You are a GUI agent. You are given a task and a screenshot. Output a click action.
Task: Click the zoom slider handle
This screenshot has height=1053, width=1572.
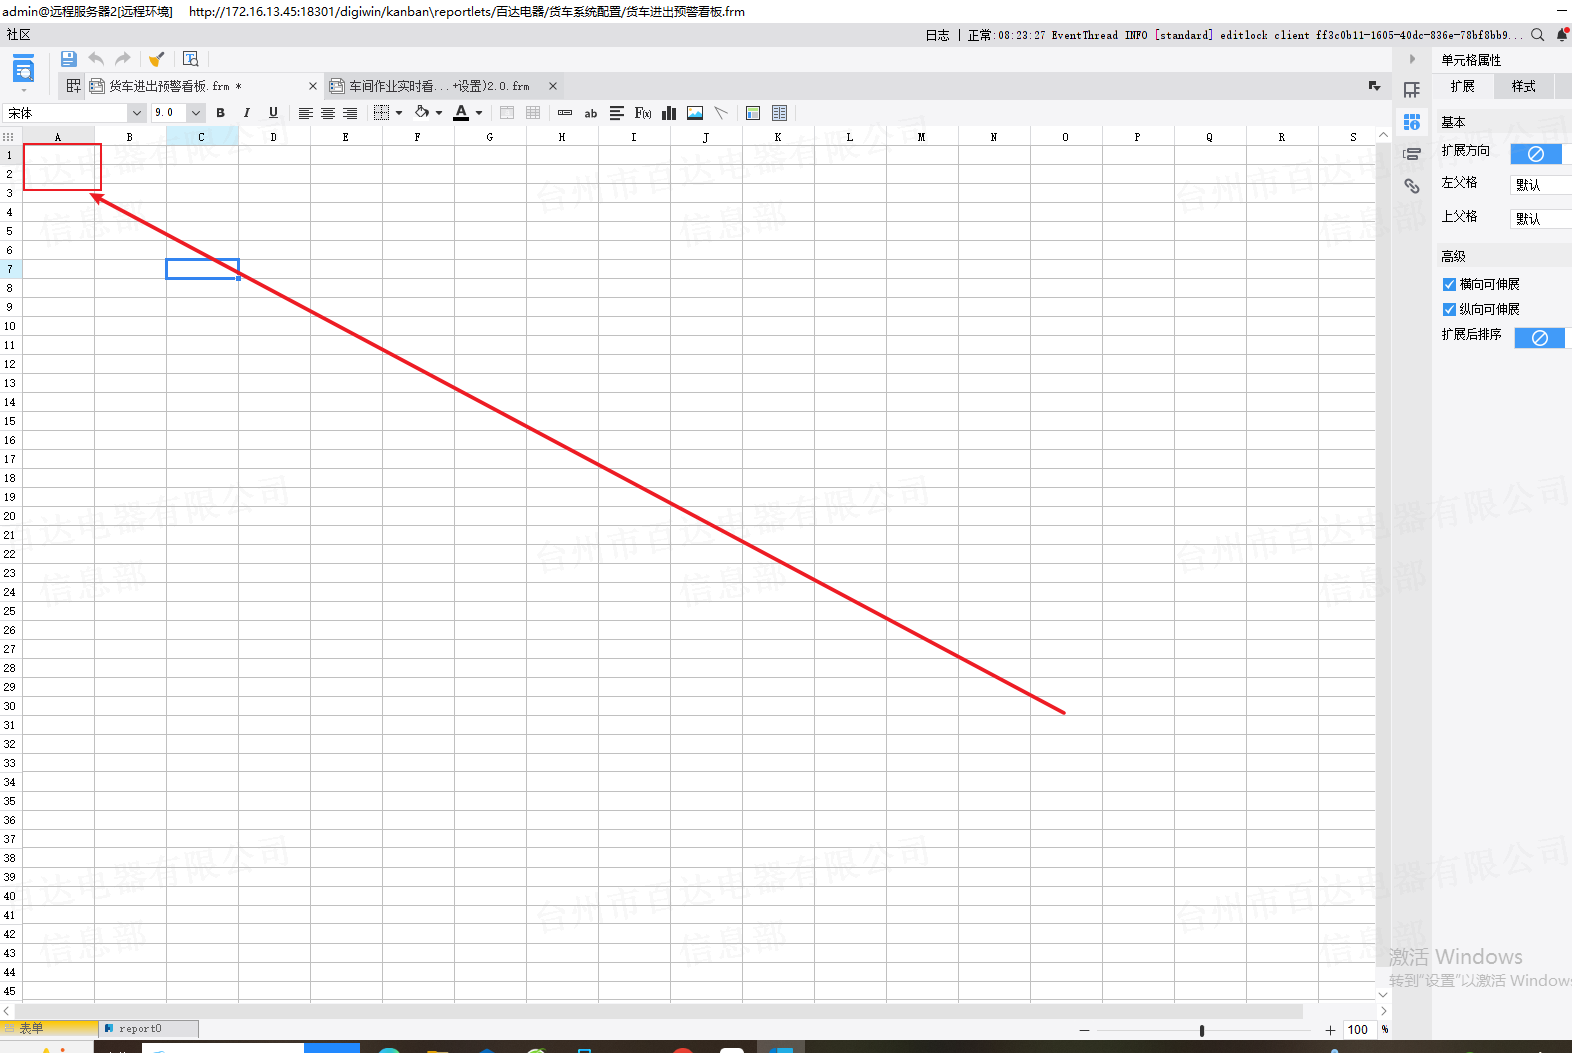(x=1202, y=1030)
